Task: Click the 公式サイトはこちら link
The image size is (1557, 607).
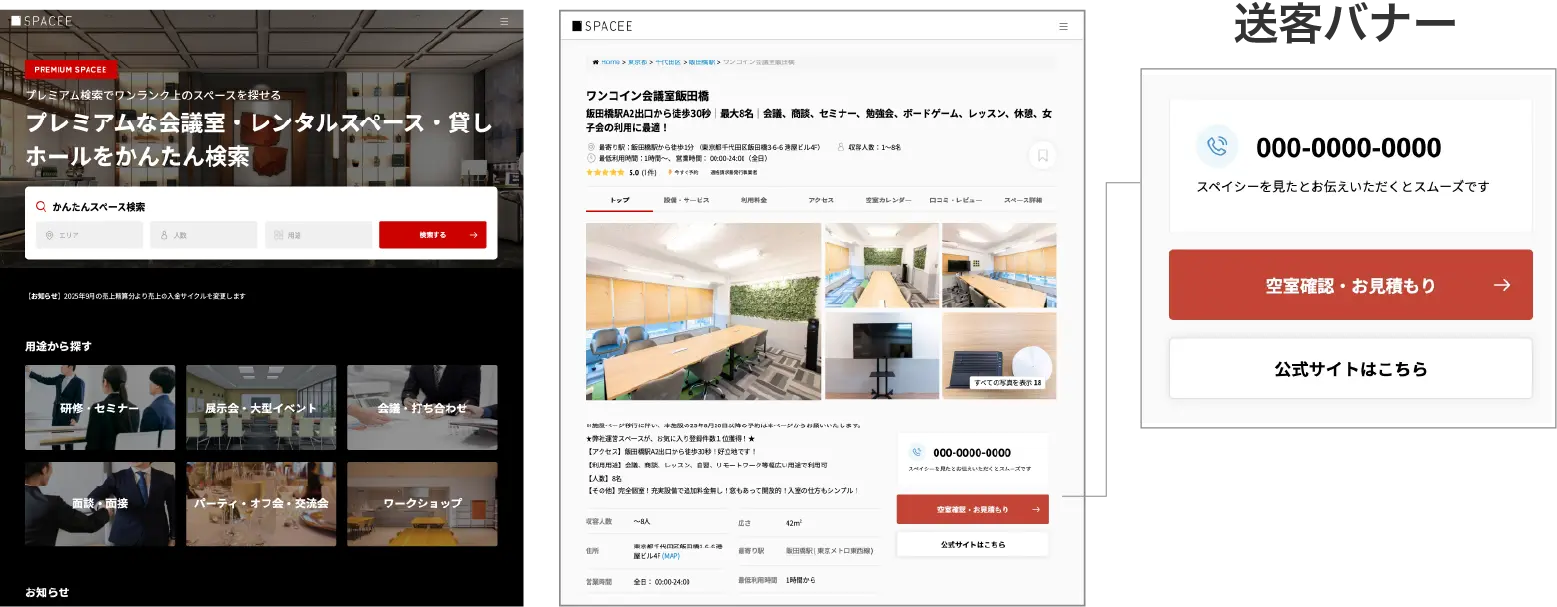Action: click(1350, 368)
